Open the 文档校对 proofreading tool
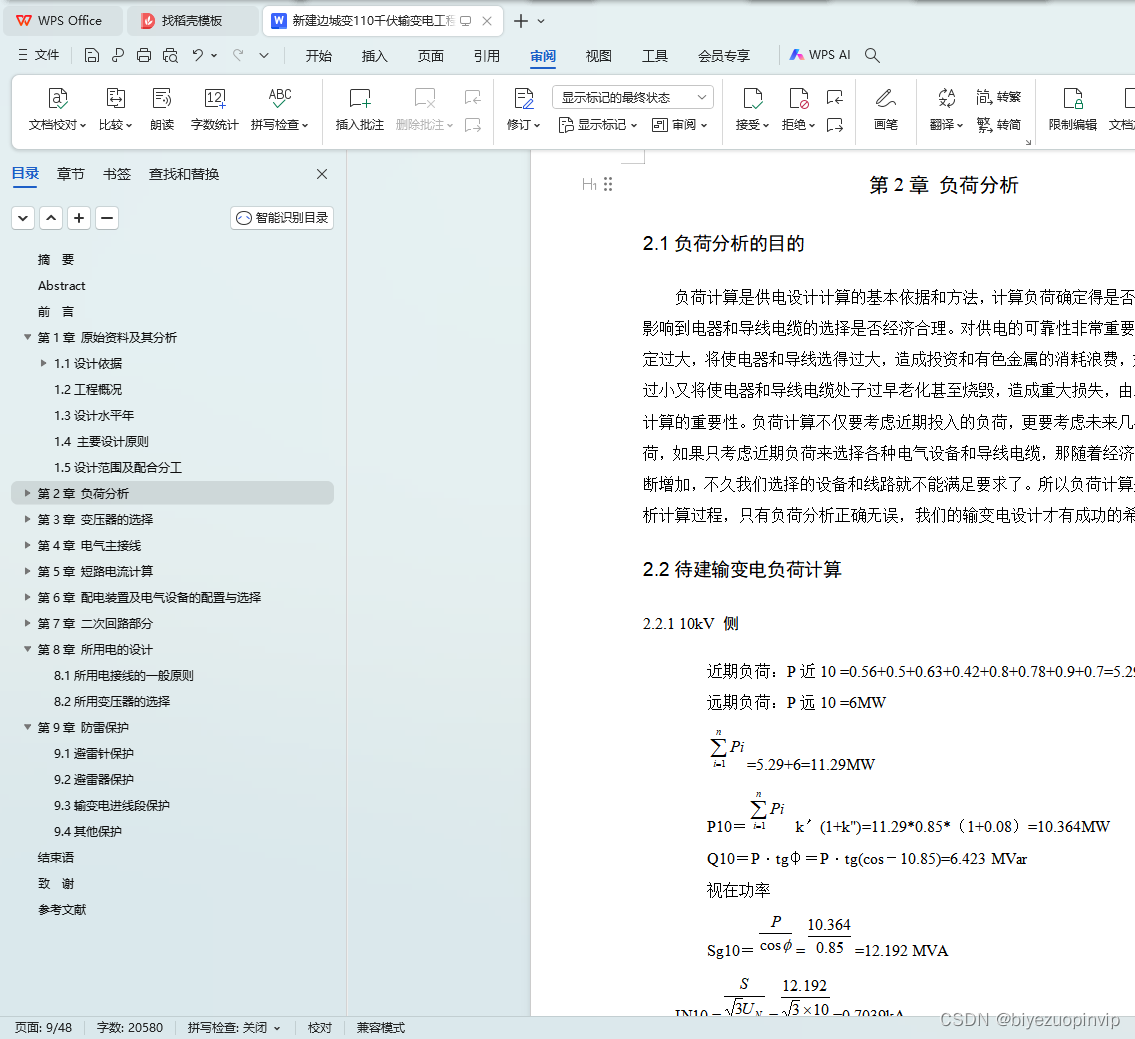 click(57, 109)
